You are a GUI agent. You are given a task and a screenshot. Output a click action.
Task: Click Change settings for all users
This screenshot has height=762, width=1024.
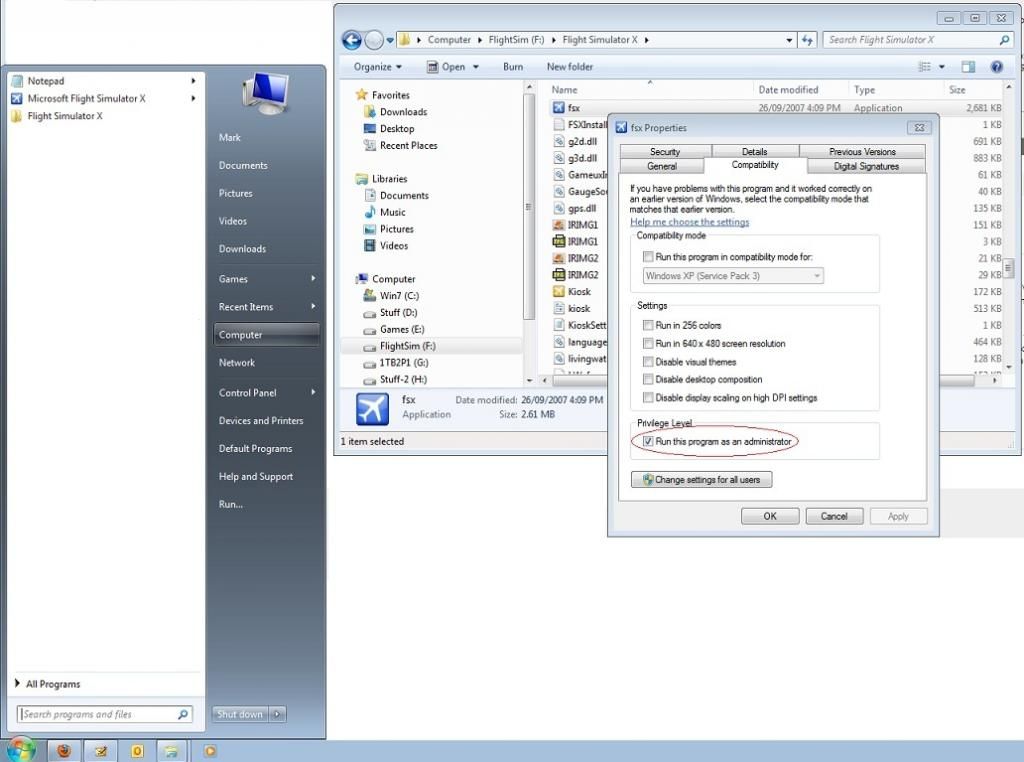pos(701,480)
